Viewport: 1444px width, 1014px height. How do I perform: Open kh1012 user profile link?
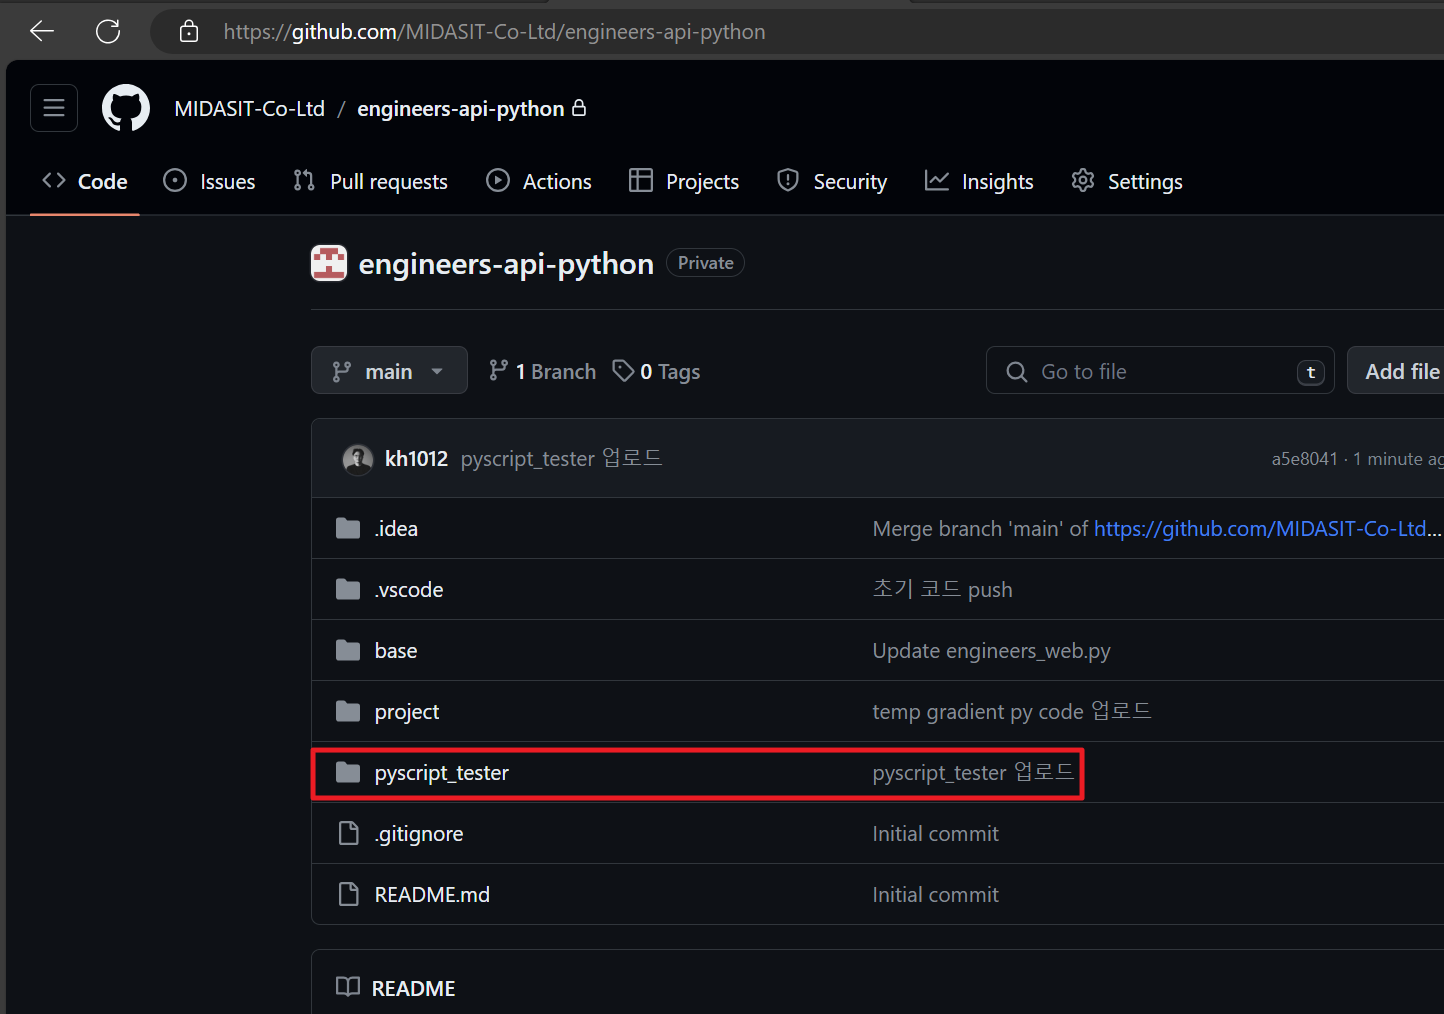[x=416, y=459]
